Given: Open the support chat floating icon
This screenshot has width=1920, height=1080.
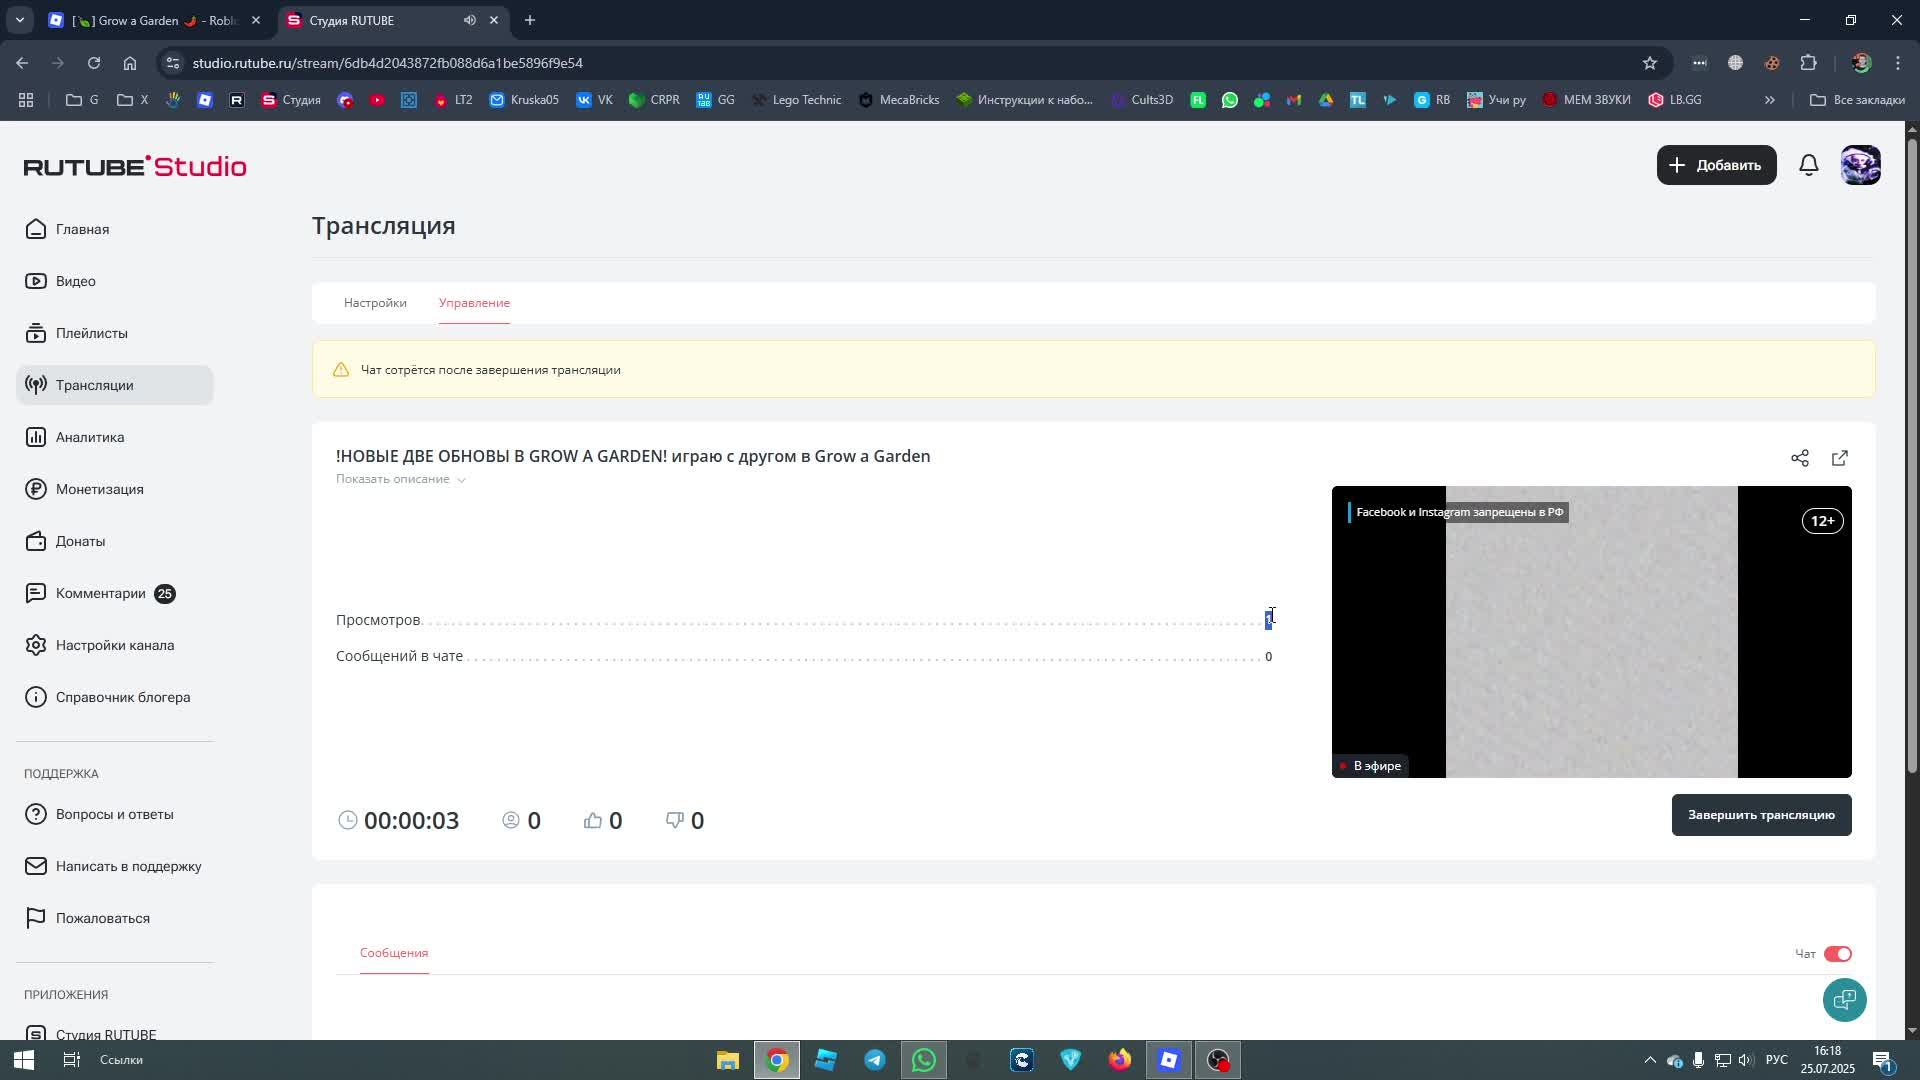Looking at the screenshot, I should (x=1844, y=999).
